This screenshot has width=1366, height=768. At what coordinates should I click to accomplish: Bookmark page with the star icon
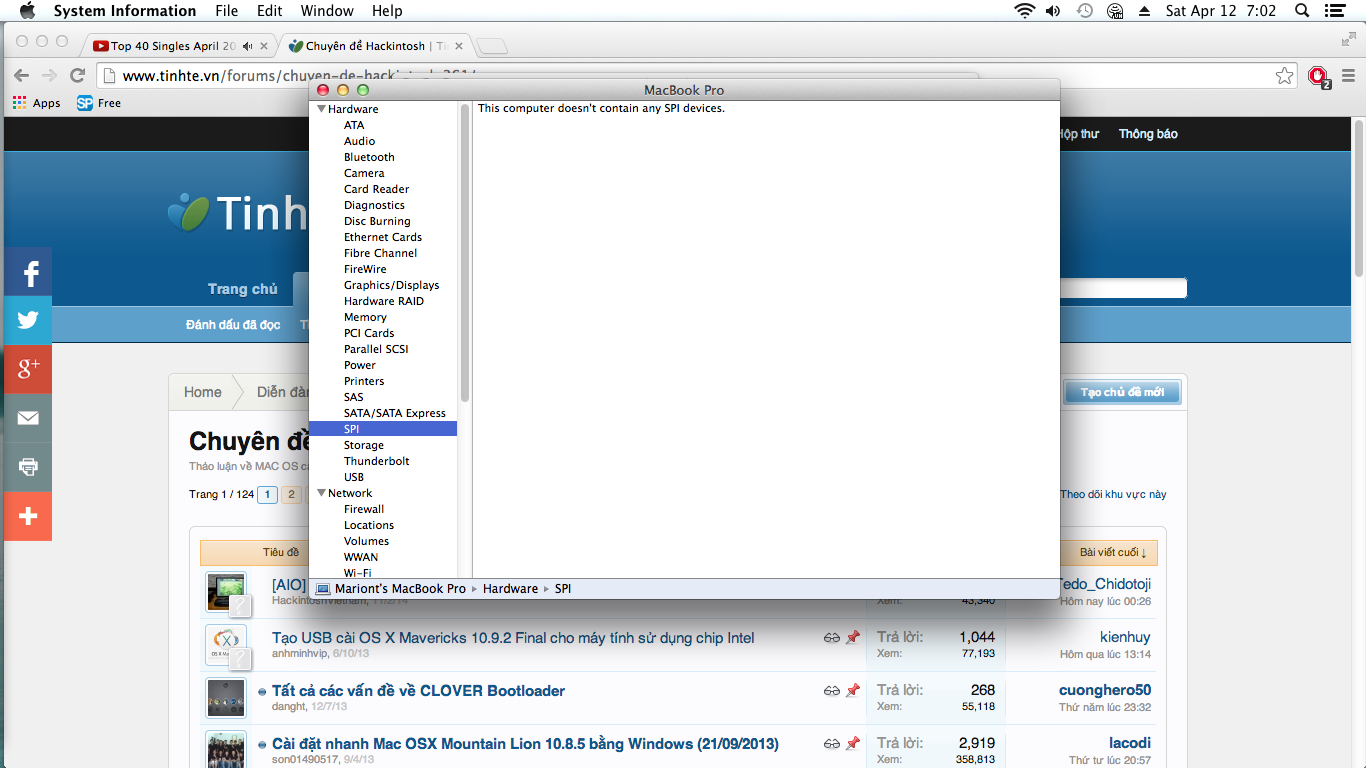[1284, 76]
